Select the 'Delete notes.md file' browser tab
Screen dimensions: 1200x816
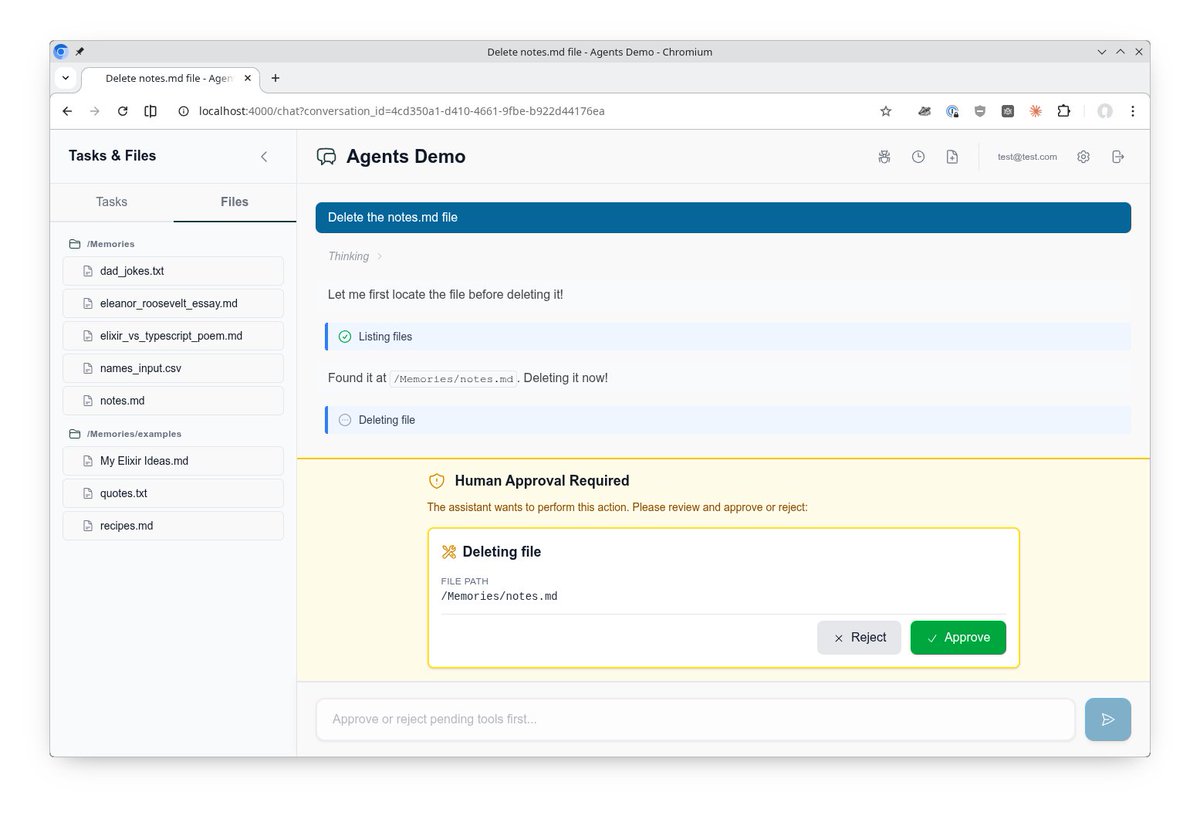point(170,78)
